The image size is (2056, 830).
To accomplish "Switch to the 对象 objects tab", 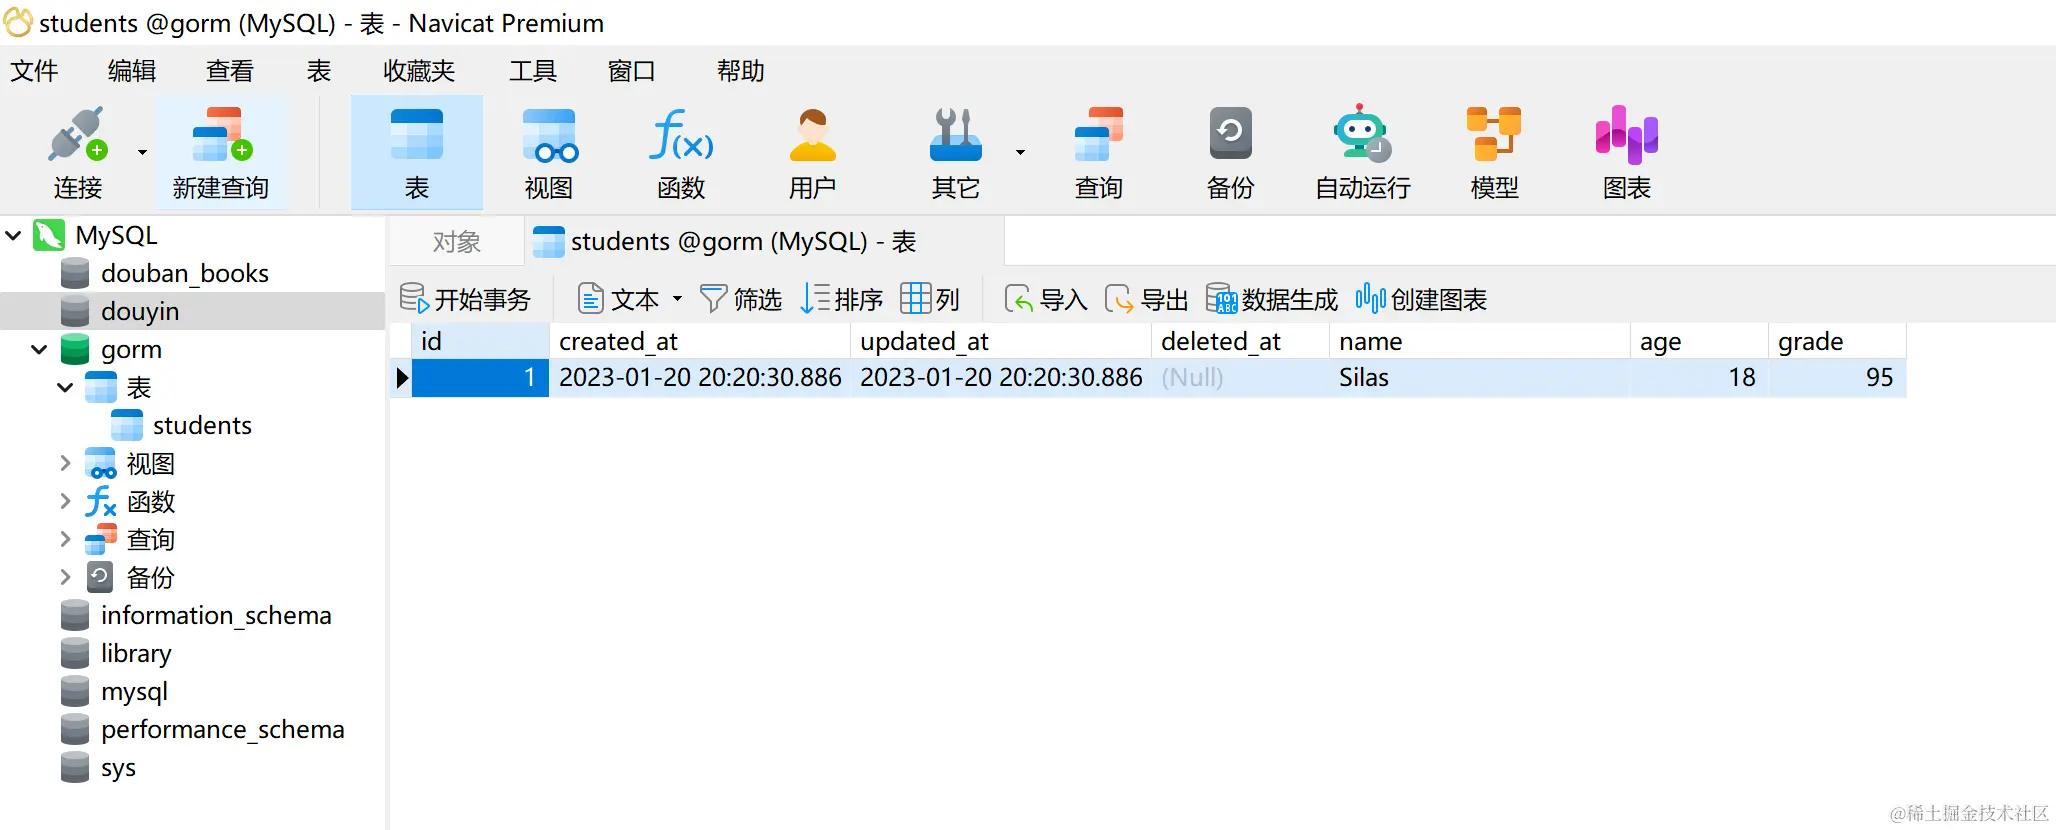I will coord(457,242).
